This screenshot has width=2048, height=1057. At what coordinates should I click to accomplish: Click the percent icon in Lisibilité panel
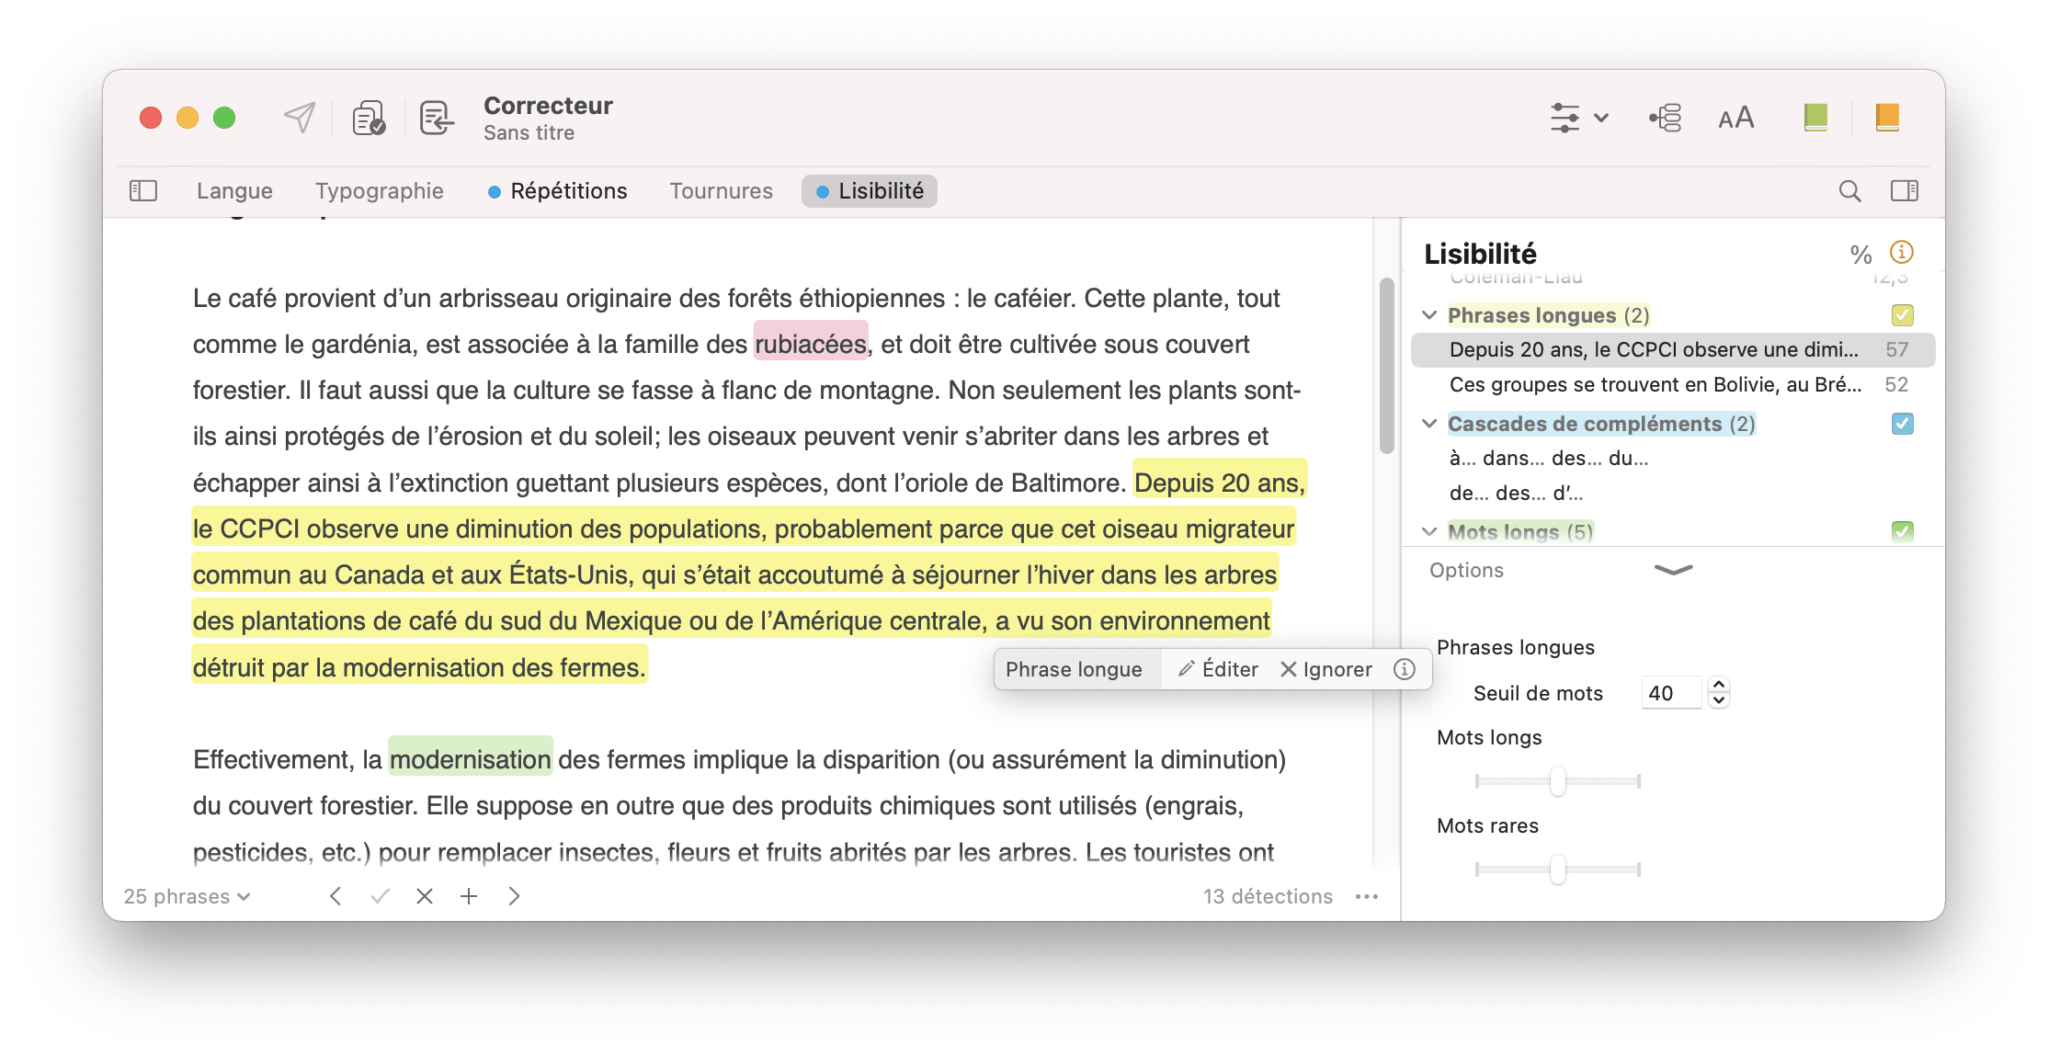tap(1860, 254)
